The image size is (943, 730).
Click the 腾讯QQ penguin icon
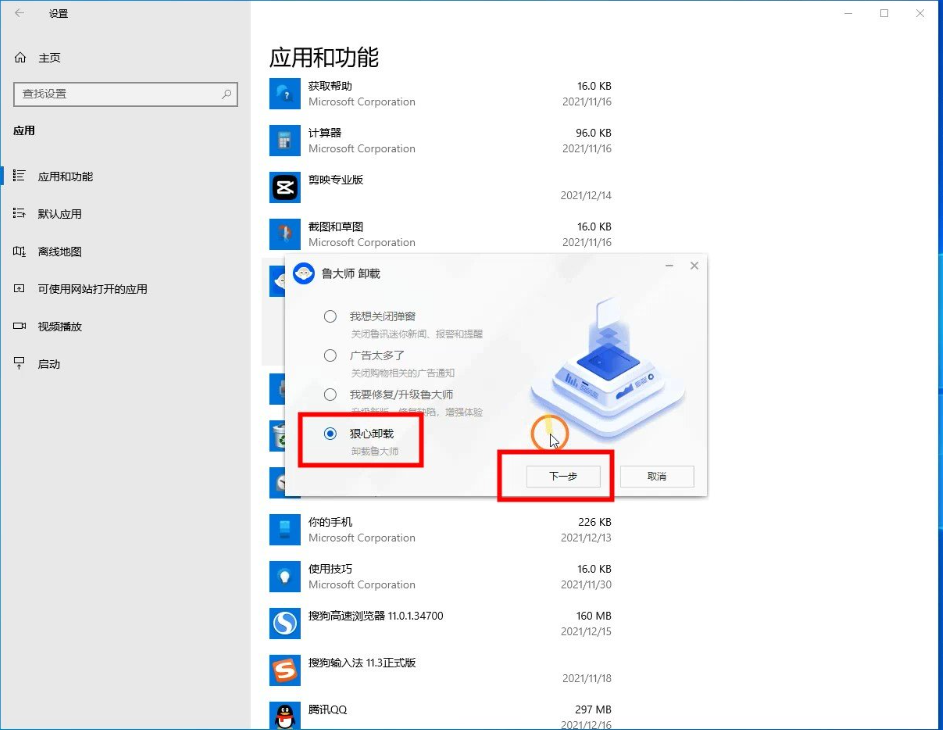pyautogui.click(x=284, y=716)
